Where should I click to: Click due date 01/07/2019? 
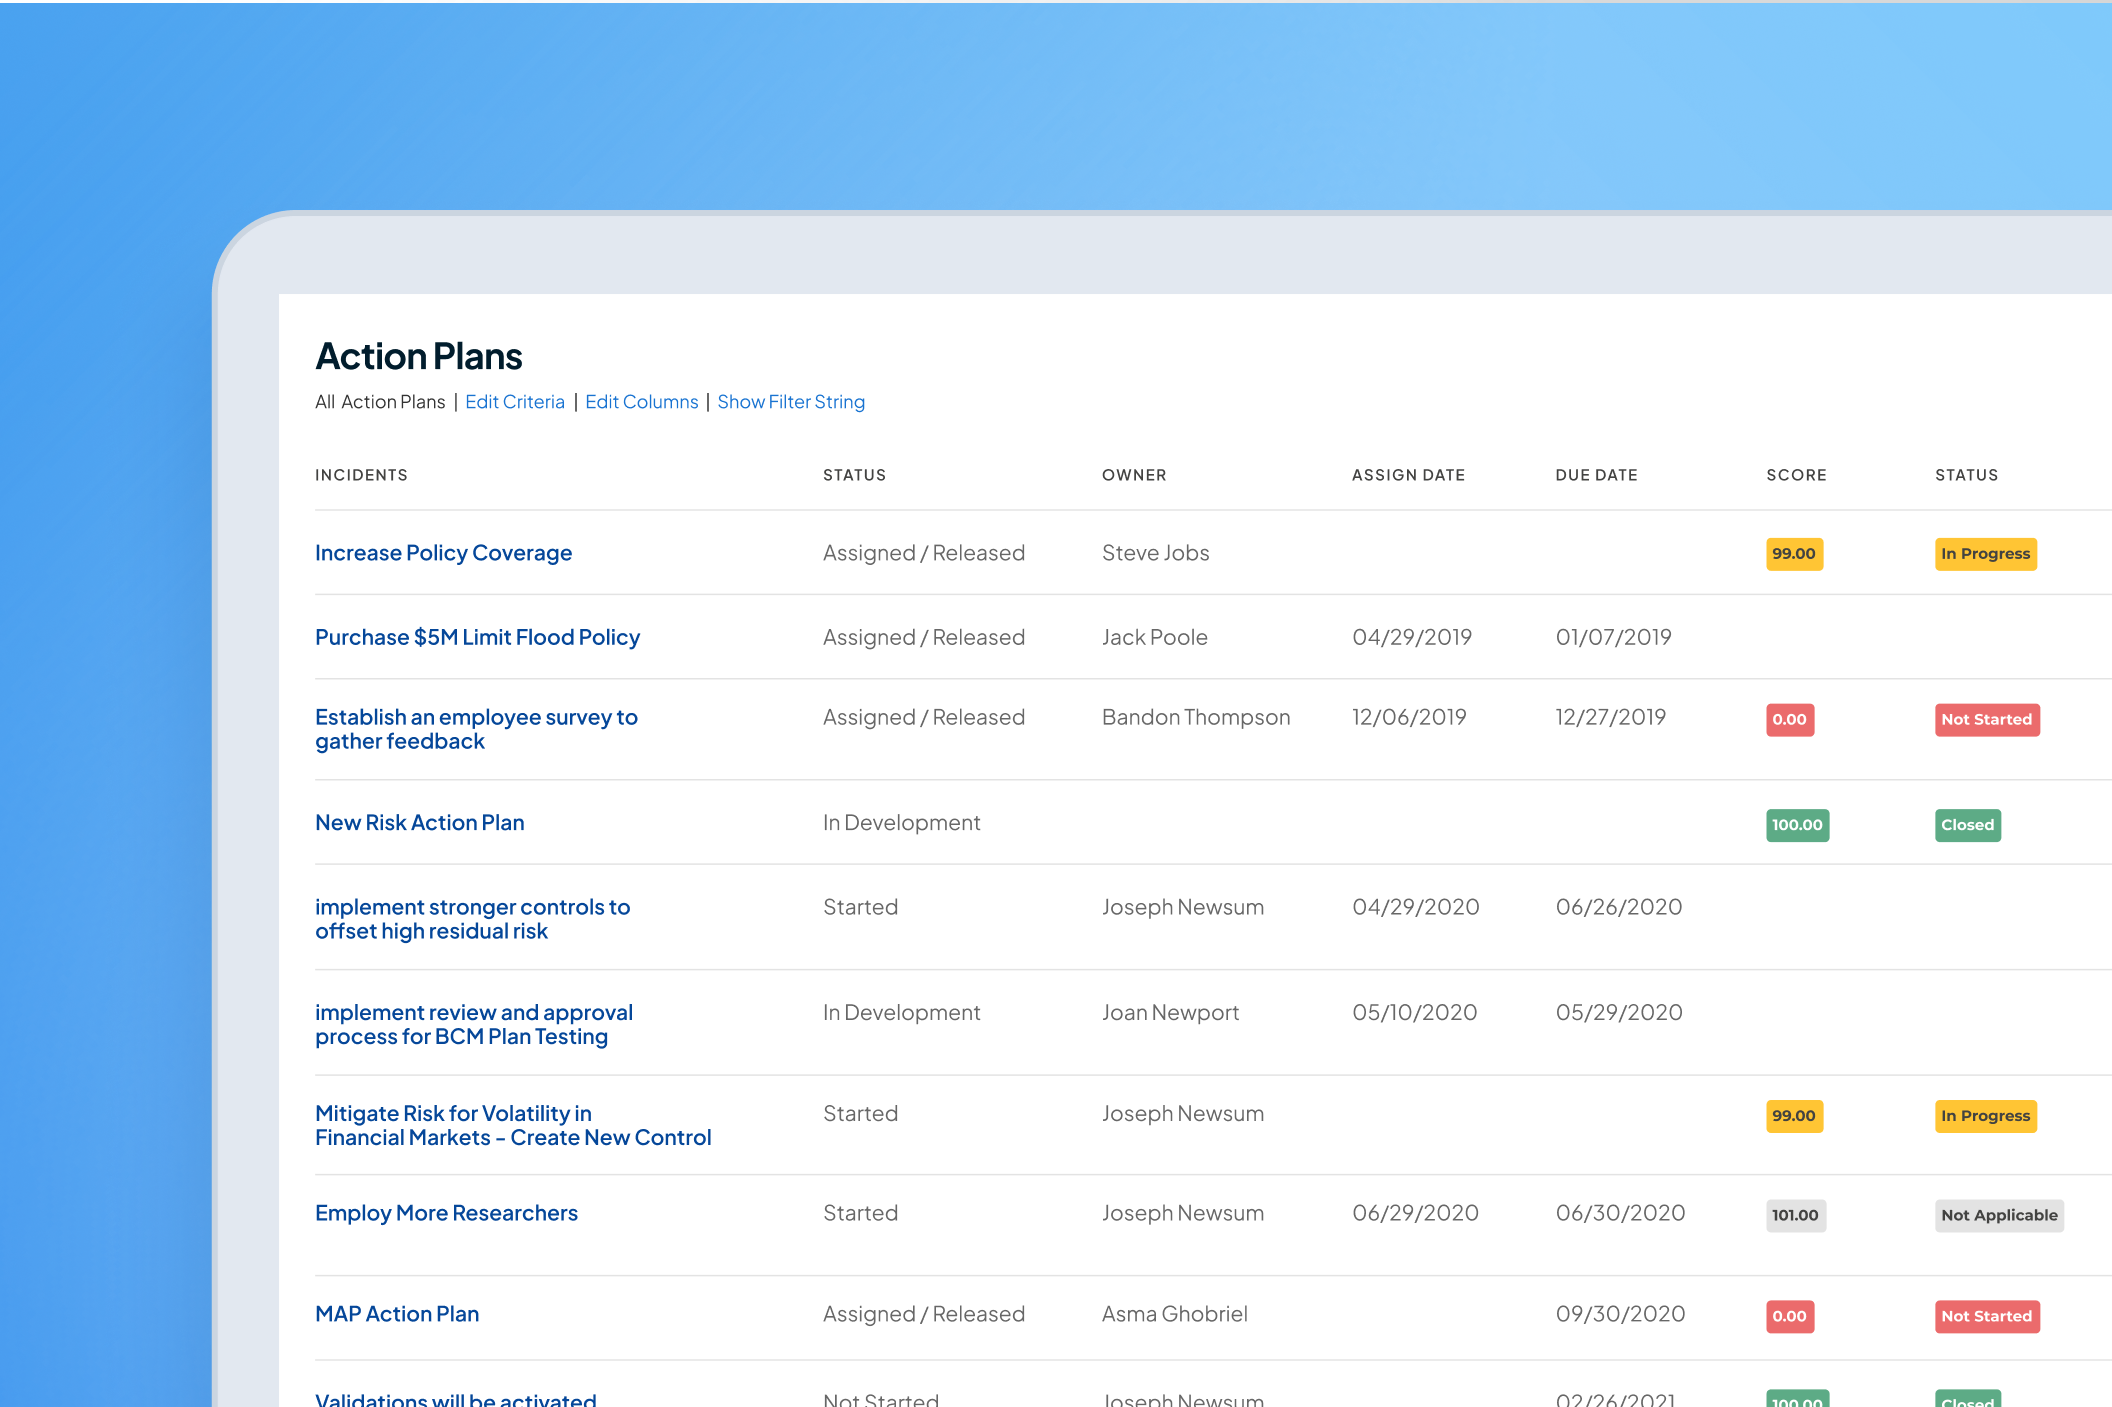pos(1613,637)
